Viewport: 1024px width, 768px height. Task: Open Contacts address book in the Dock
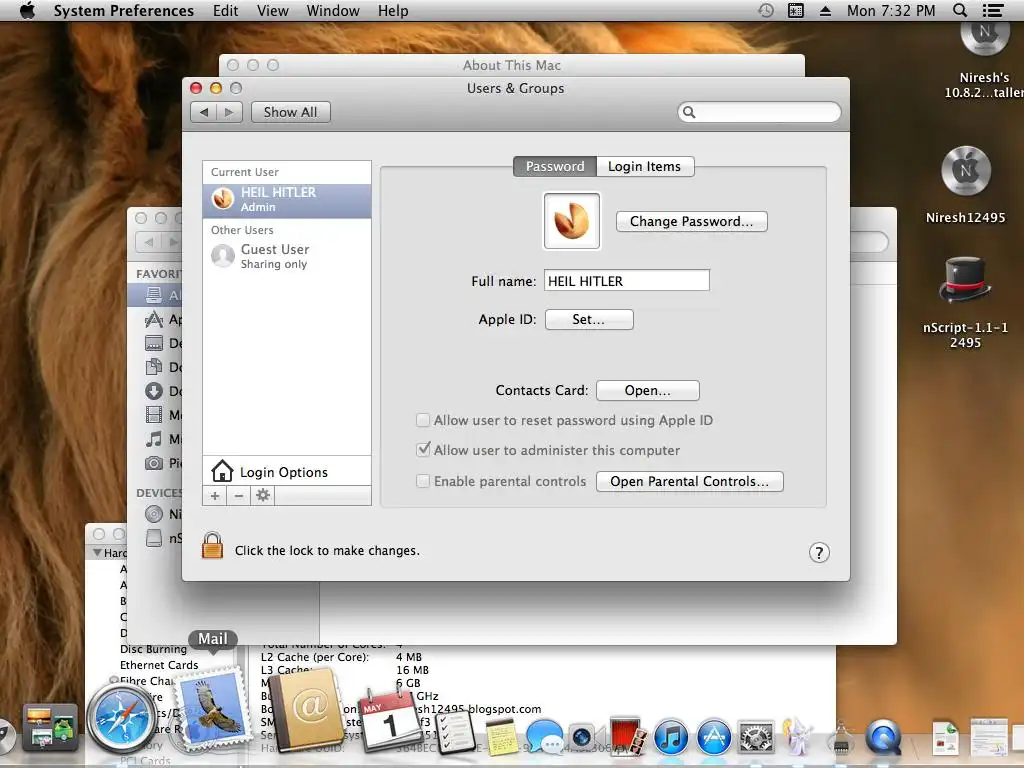(307, 711)
